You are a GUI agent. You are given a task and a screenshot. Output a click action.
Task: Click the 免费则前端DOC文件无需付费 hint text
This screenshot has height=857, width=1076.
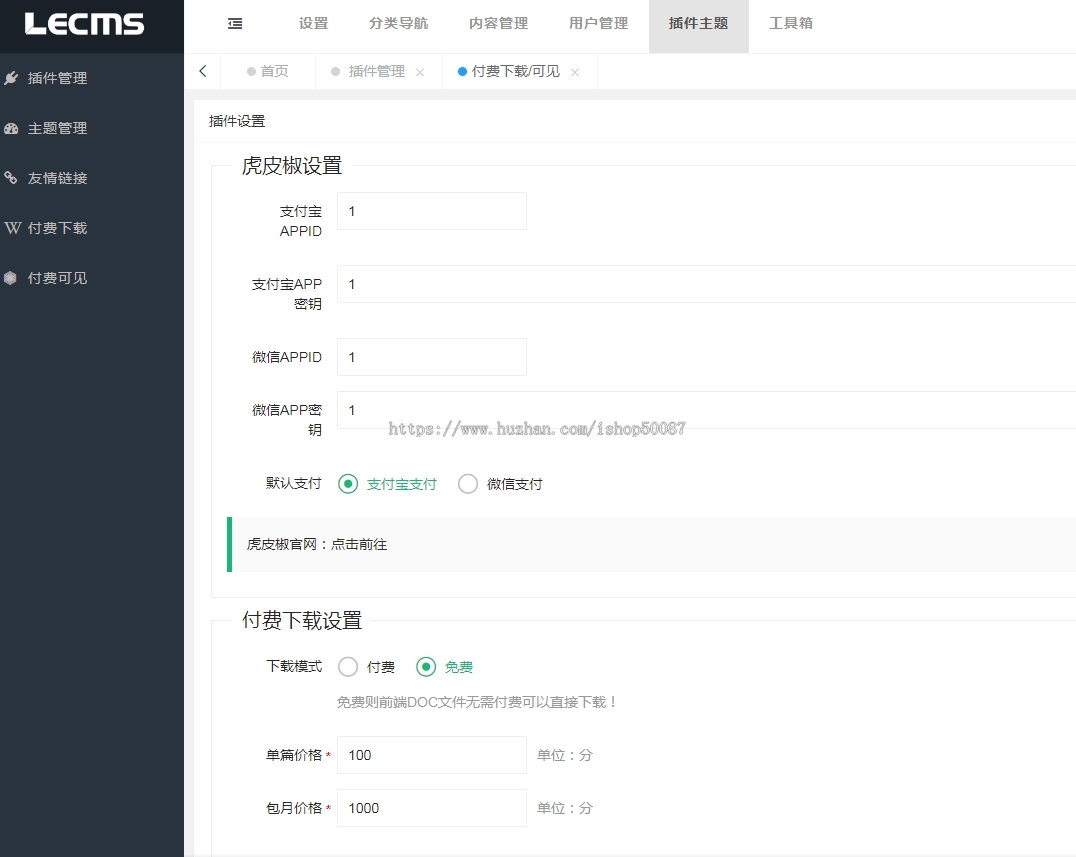coord(477,702)
